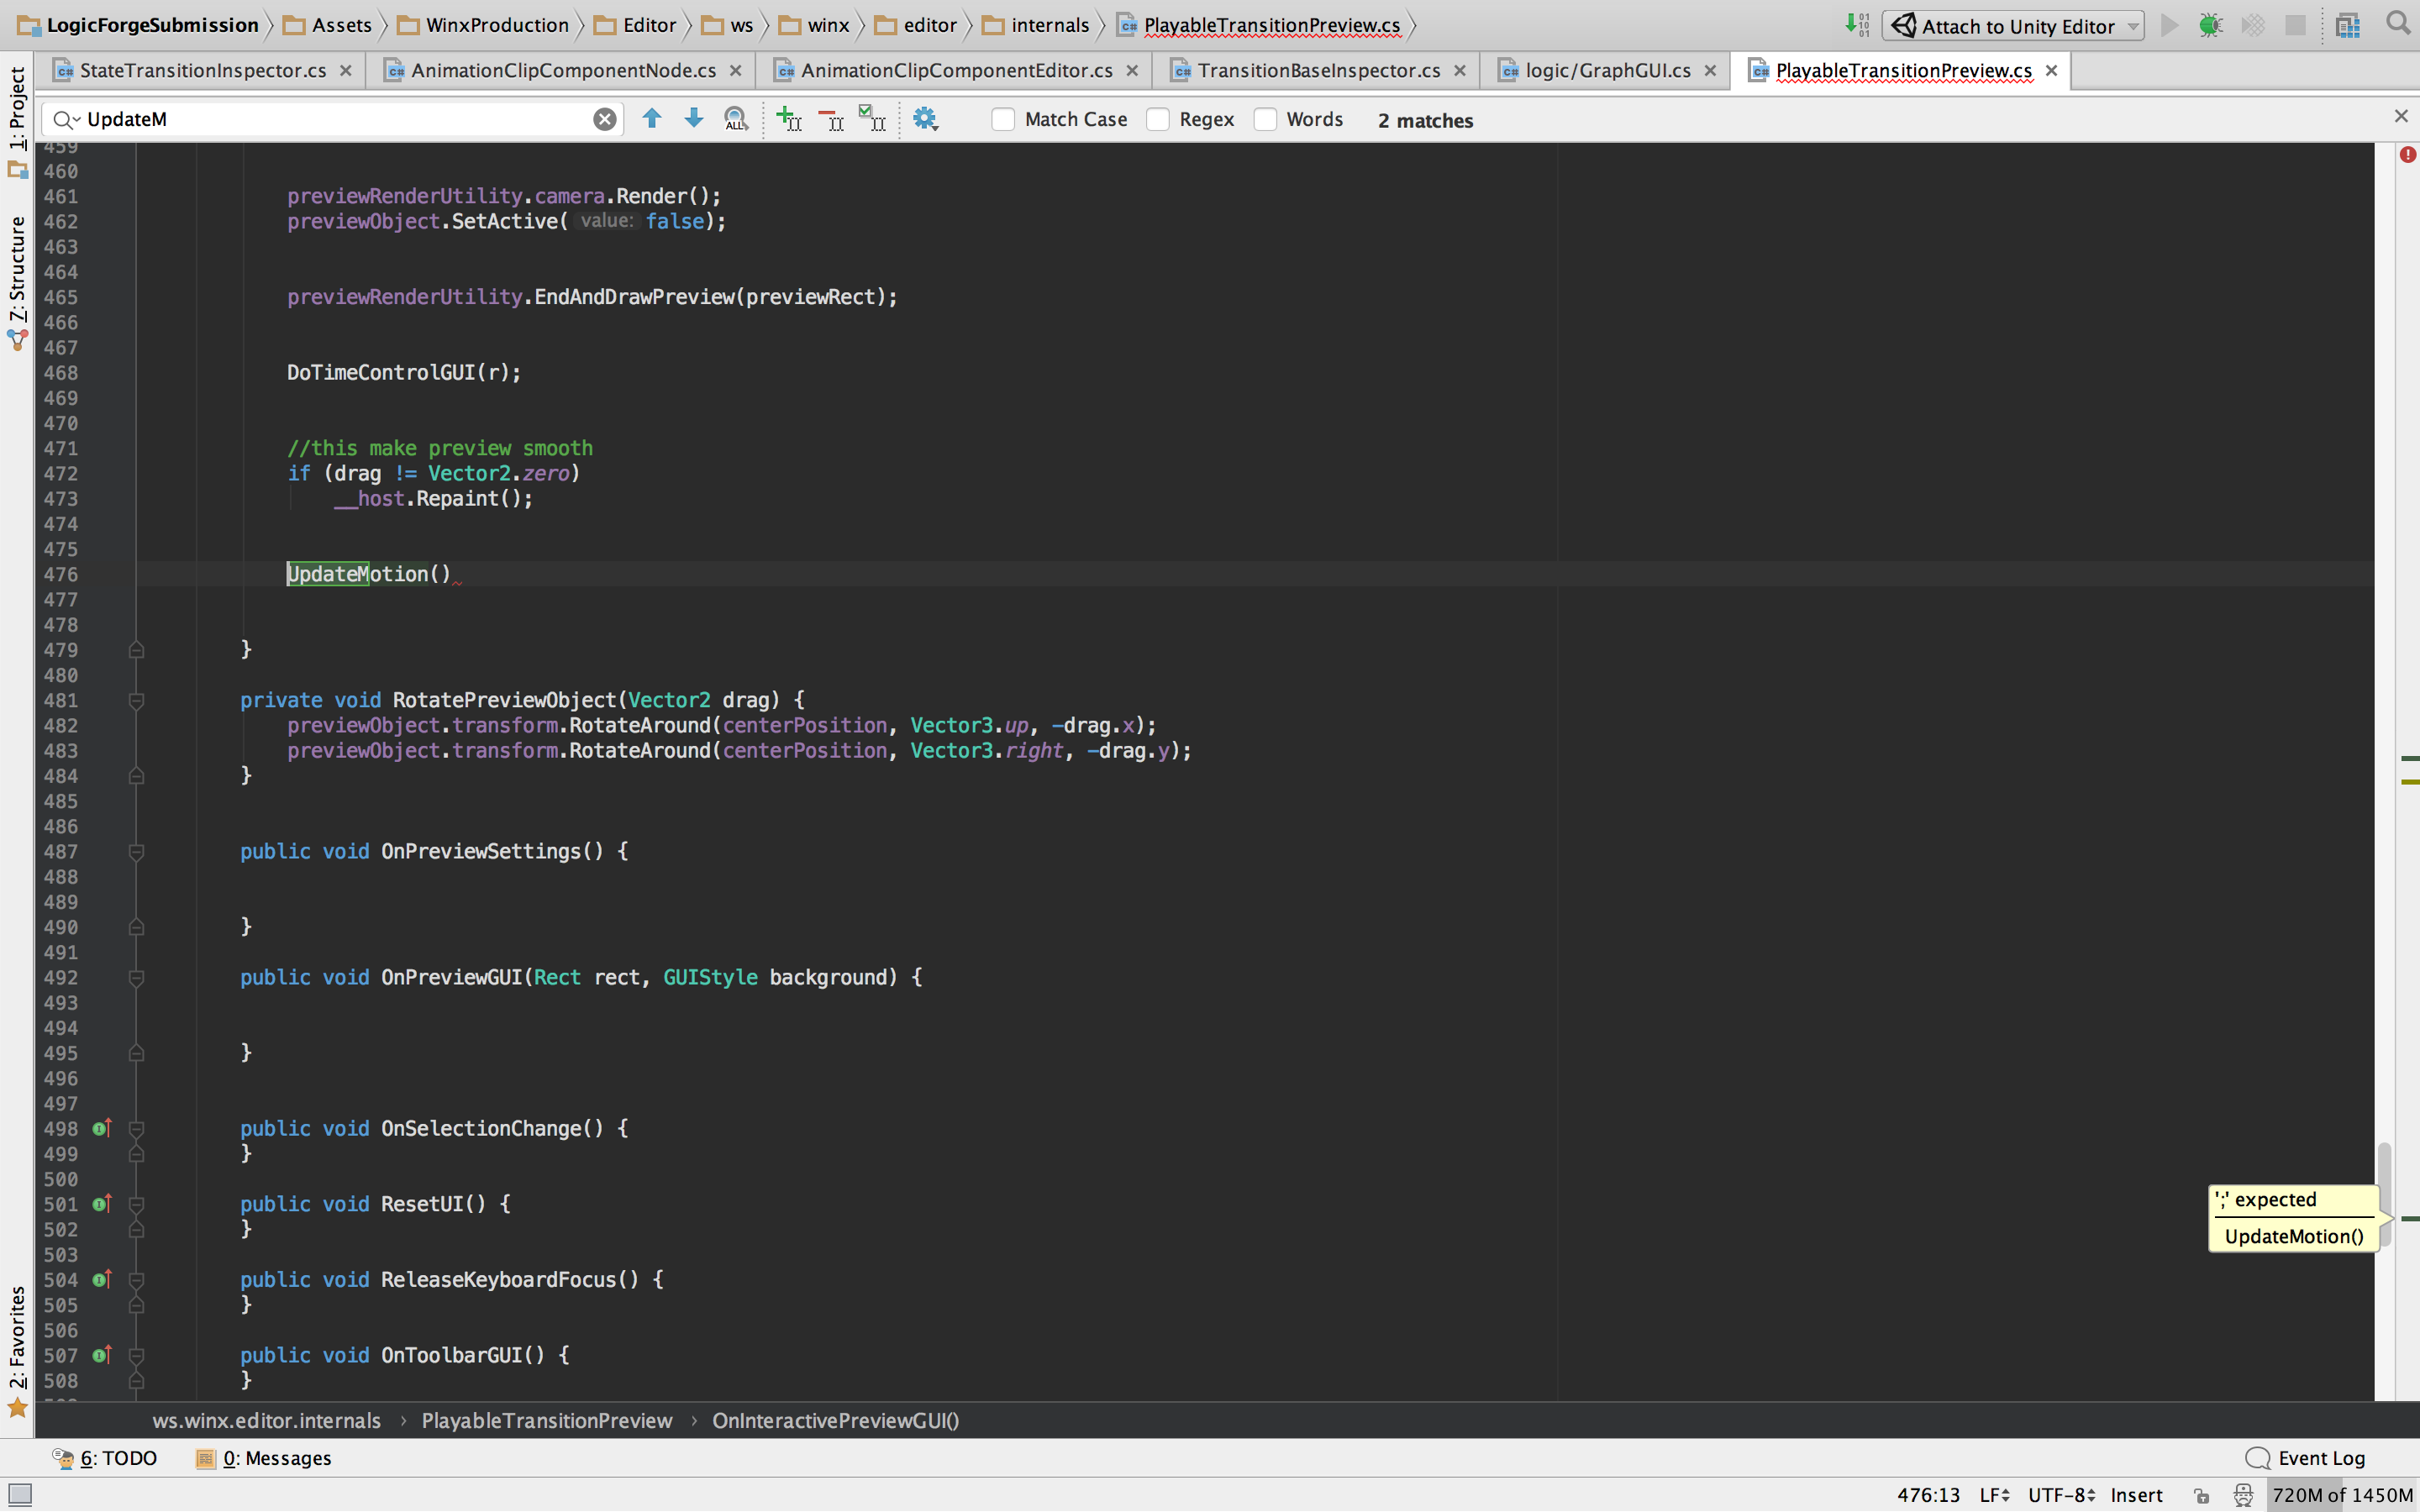
Task: Start the debug bug icon in toolbar
Action: pos(2210,25)
